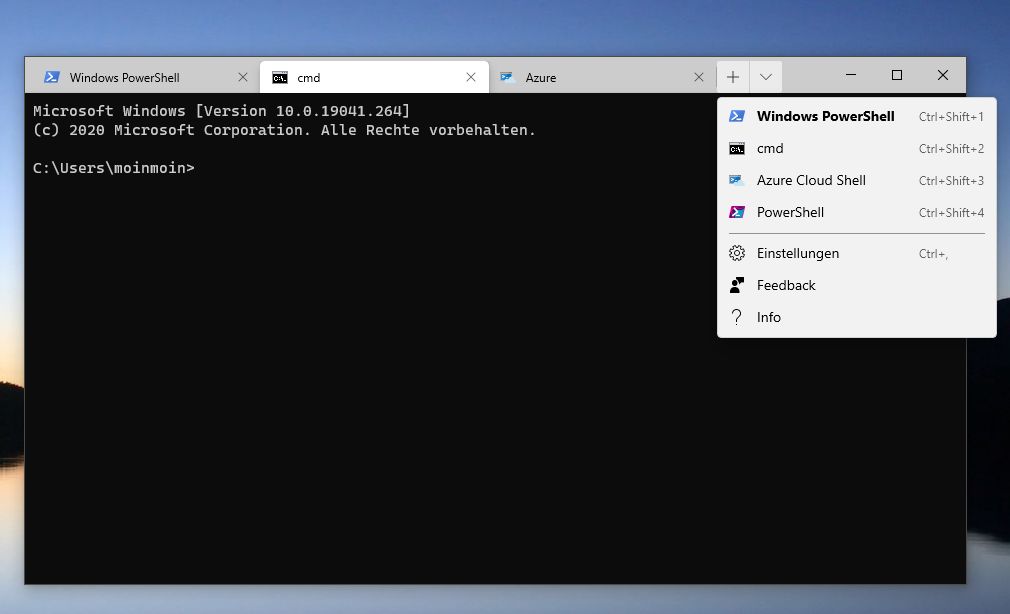The width and height of the screenshot is (1010, 614).
Task: Click the Microsoft Windows version line
Action: tap(221, 111)
